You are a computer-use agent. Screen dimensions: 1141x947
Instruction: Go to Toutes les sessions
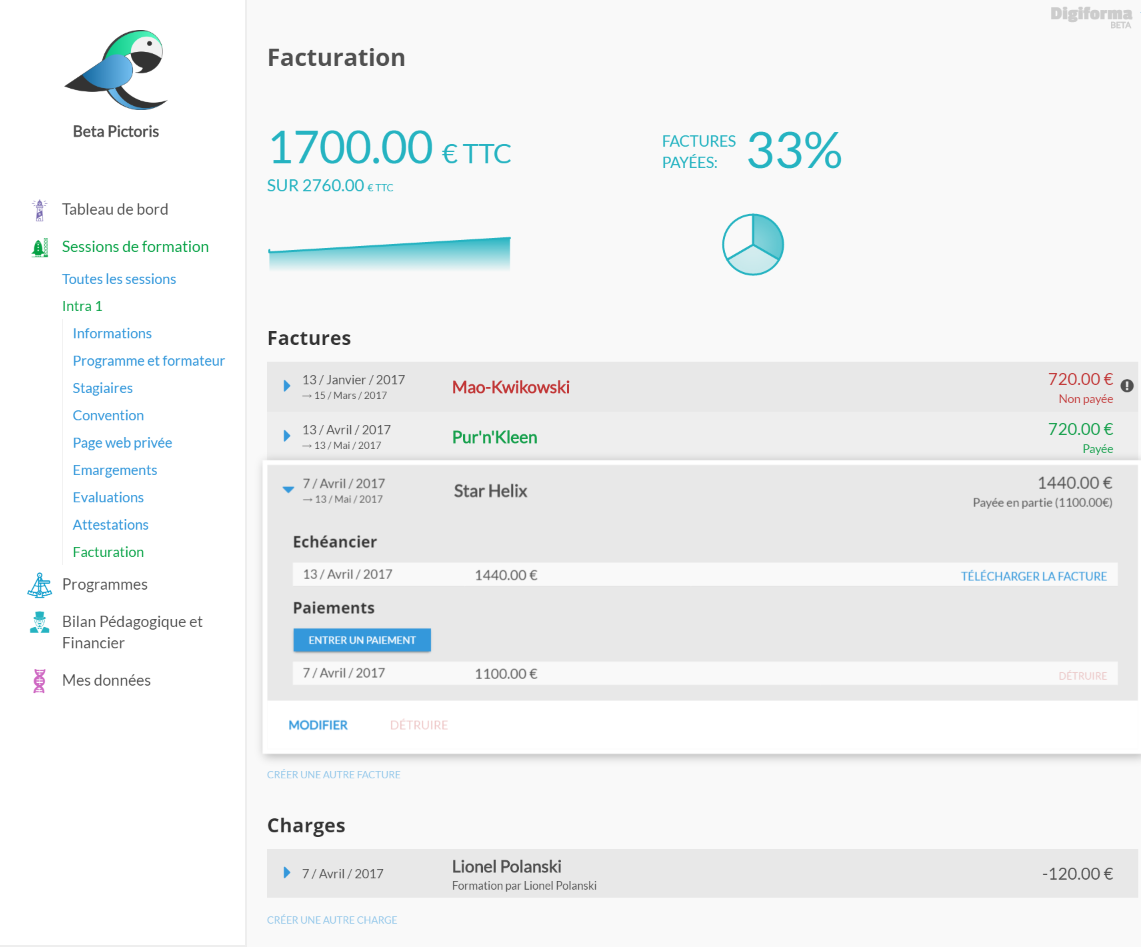pos(119,279)
